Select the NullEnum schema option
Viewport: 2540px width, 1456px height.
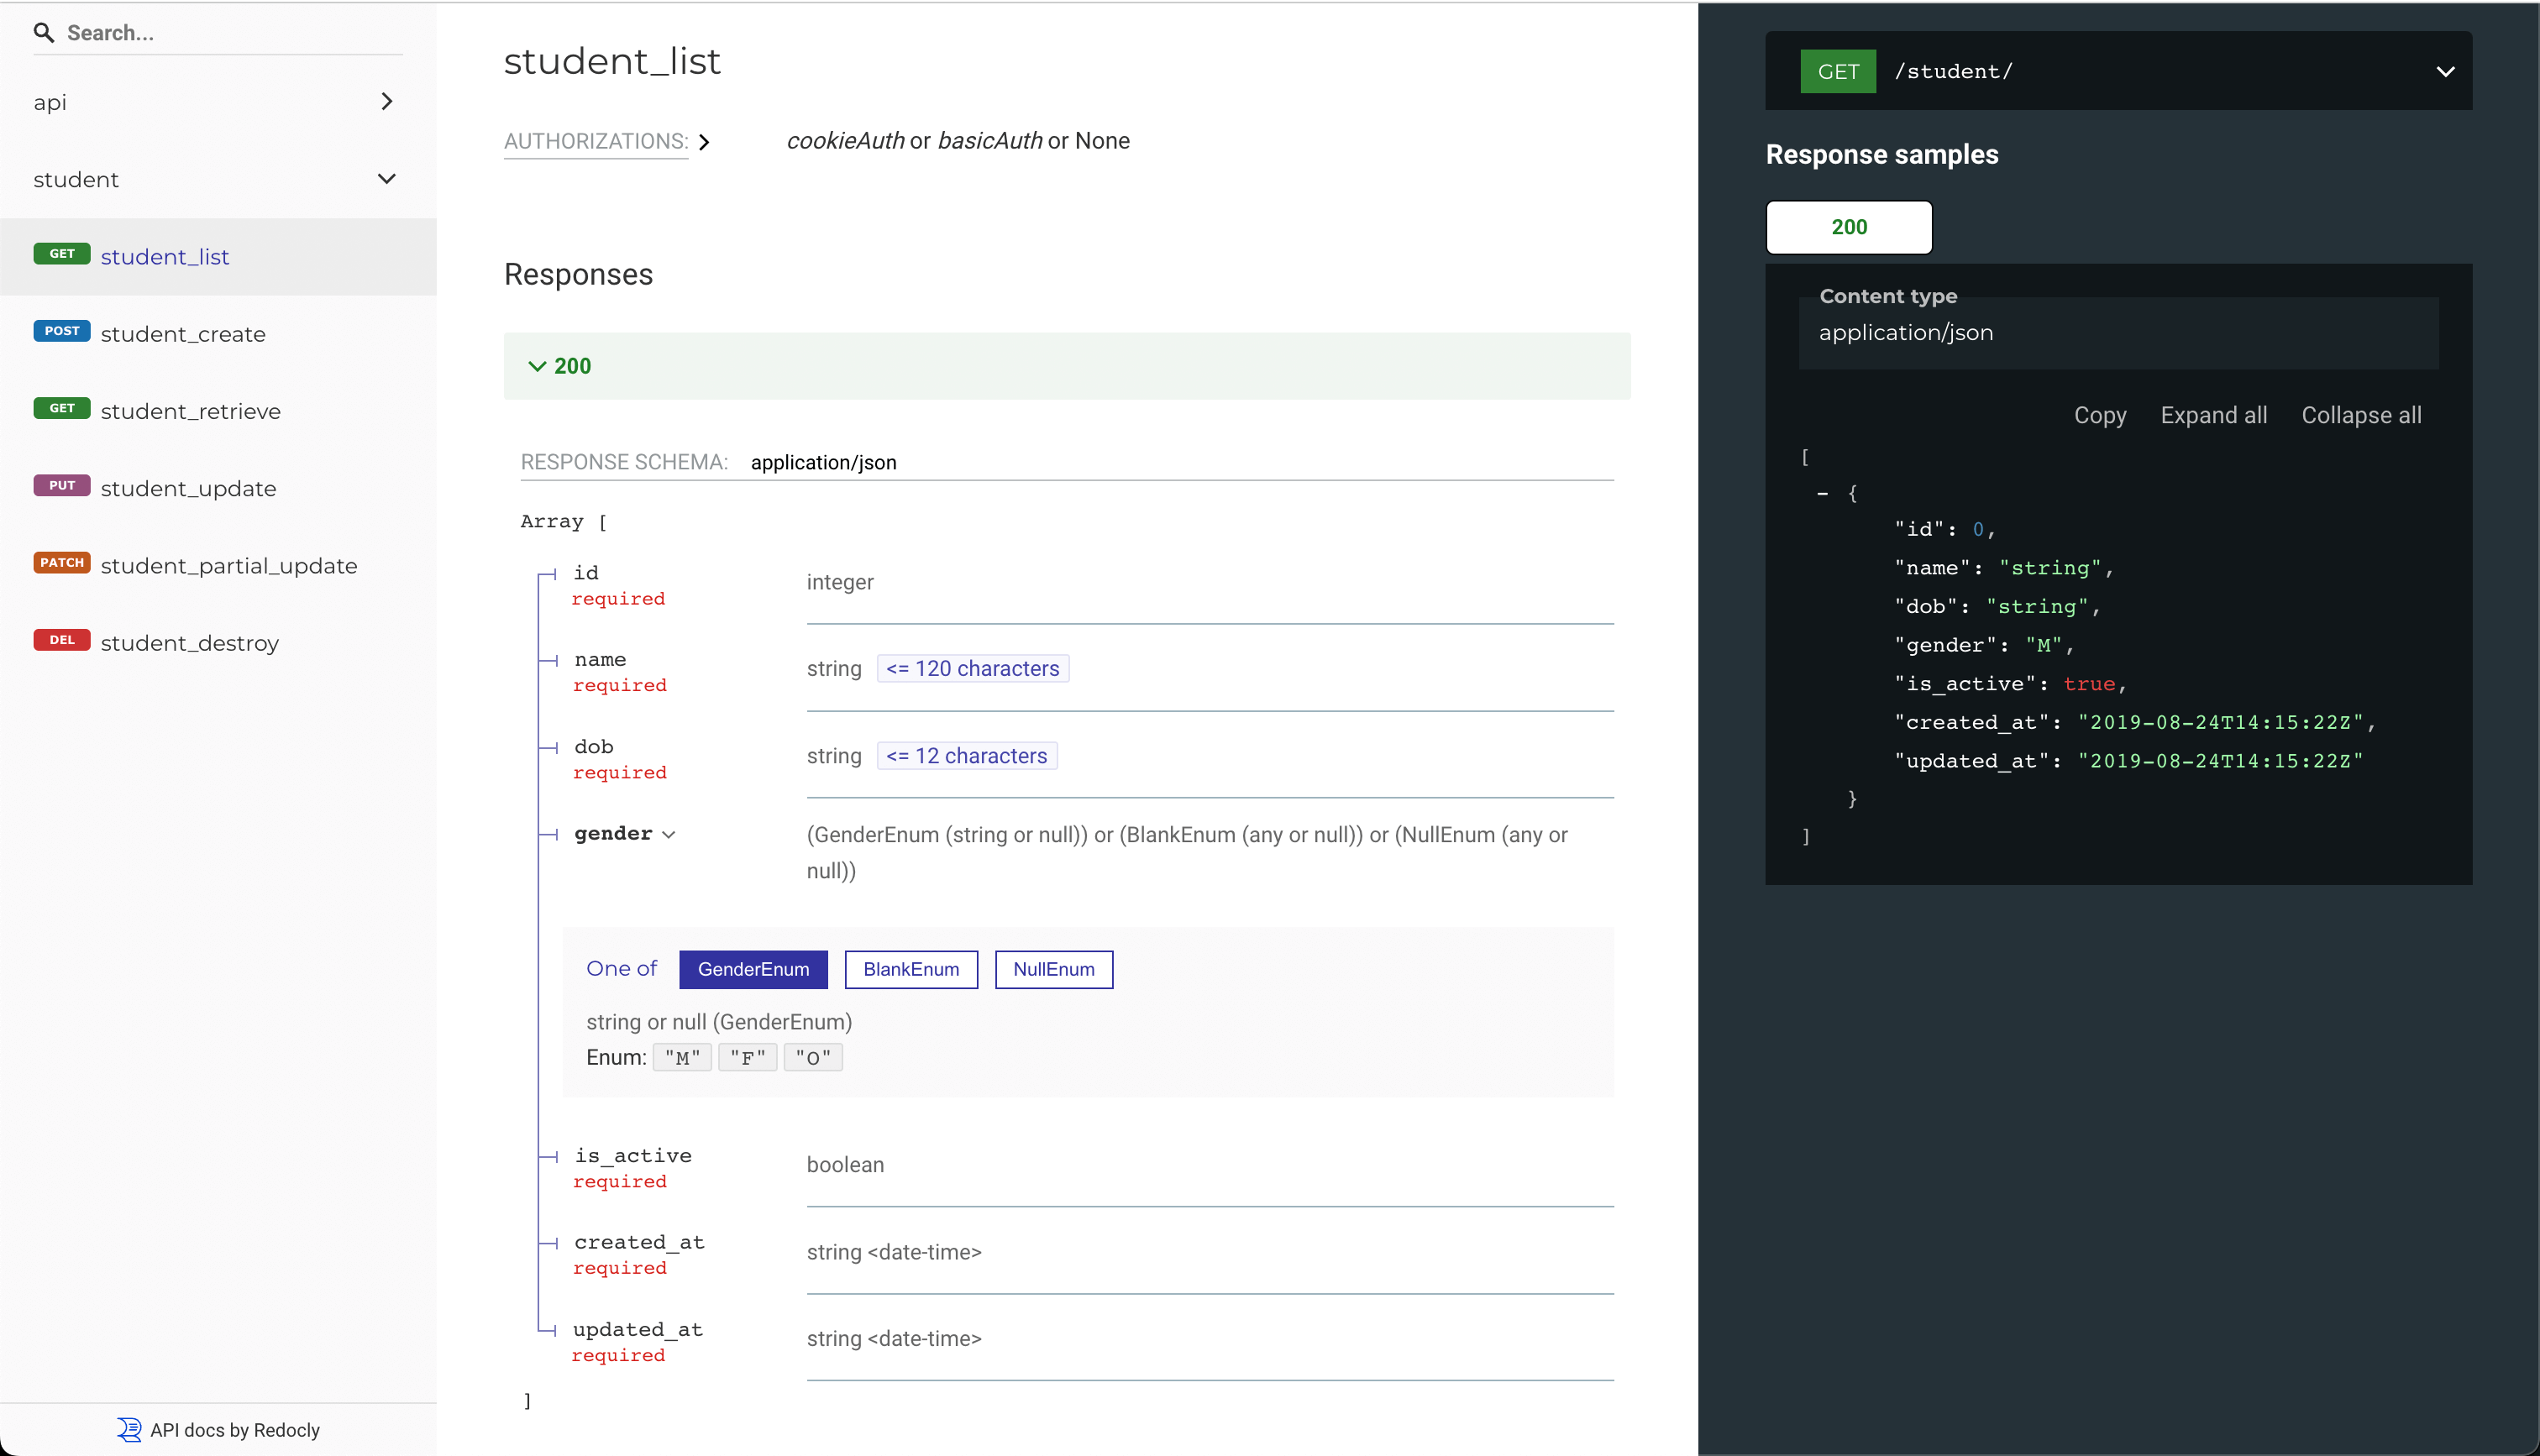click(x=1054, y=969)
